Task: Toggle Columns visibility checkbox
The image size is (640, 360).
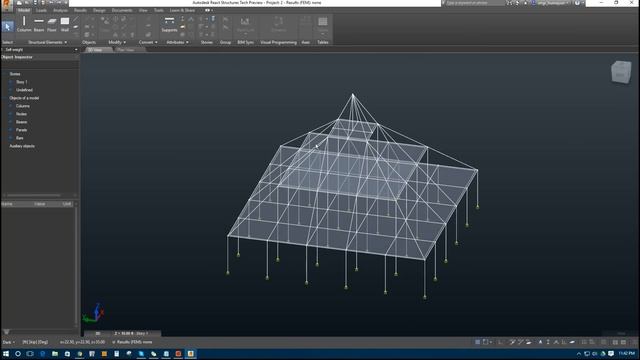Action: tap(11, 106)
